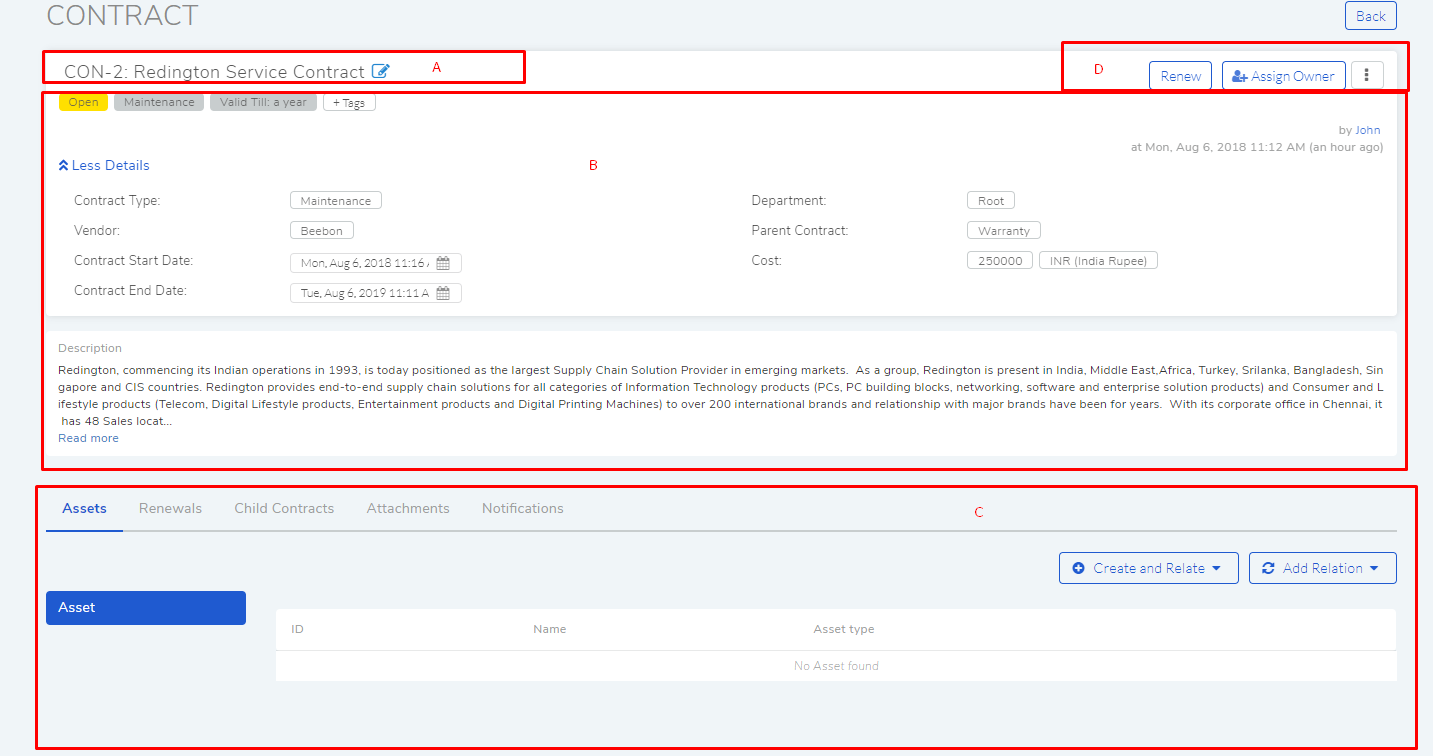Go Back to the contract list
Image resolution: width=1433 pixels, height=756 pixels.
tap(1370, 16)
